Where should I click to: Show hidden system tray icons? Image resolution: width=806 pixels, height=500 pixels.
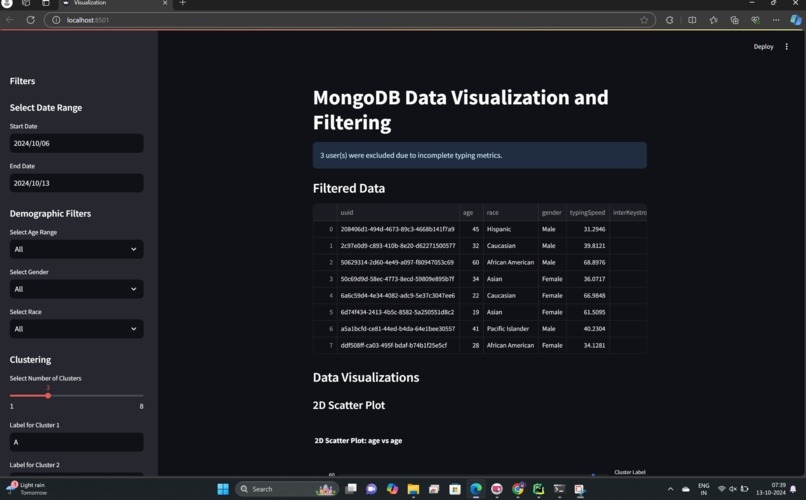click(670, 489)
